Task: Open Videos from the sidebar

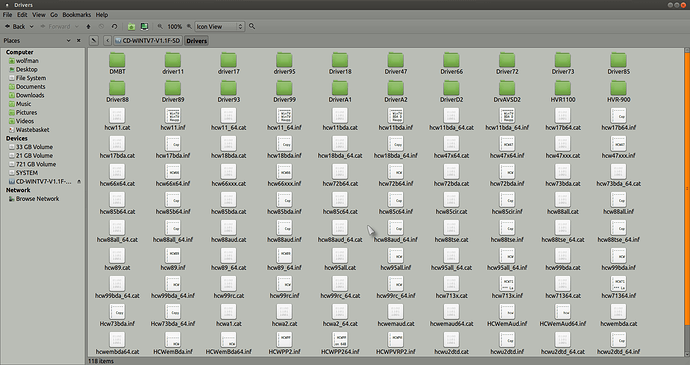Action: tap(25, 121)
